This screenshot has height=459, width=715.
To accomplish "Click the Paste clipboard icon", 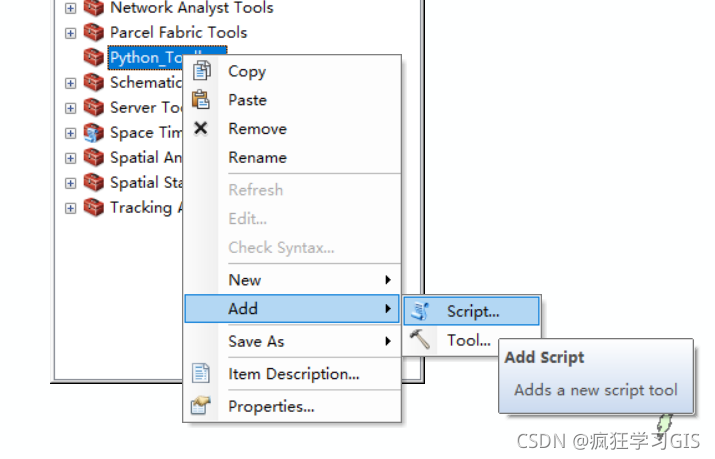I will click(x=201, y=100).
